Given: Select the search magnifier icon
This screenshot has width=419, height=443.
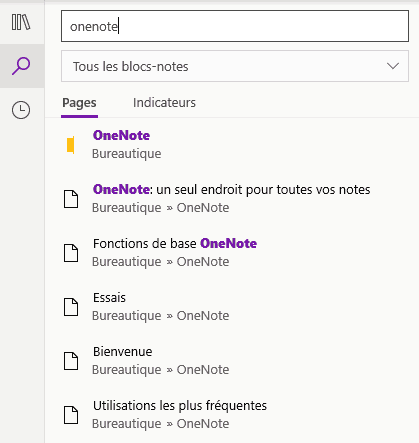Looking at the screenshot, I should (21, 66).
